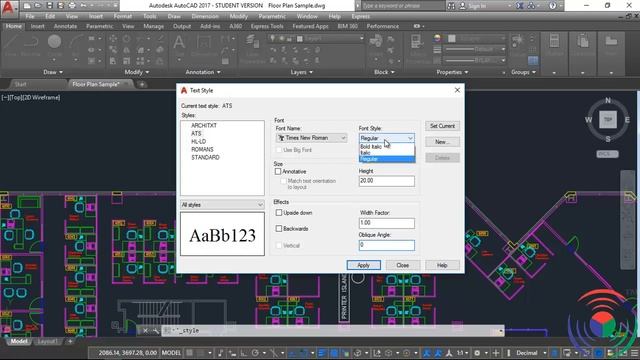The image size is (640, 360).
Task: Click the TOP face of the ViewCube
Action: click(x=608, y=120)
